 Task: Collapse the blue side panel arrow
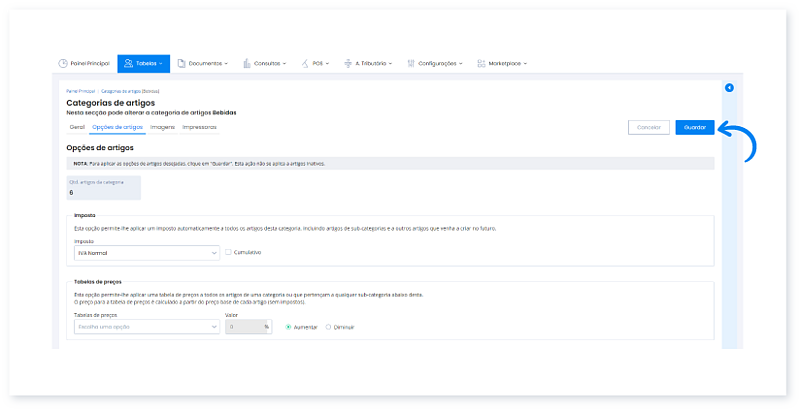click(x=729, y=88)
